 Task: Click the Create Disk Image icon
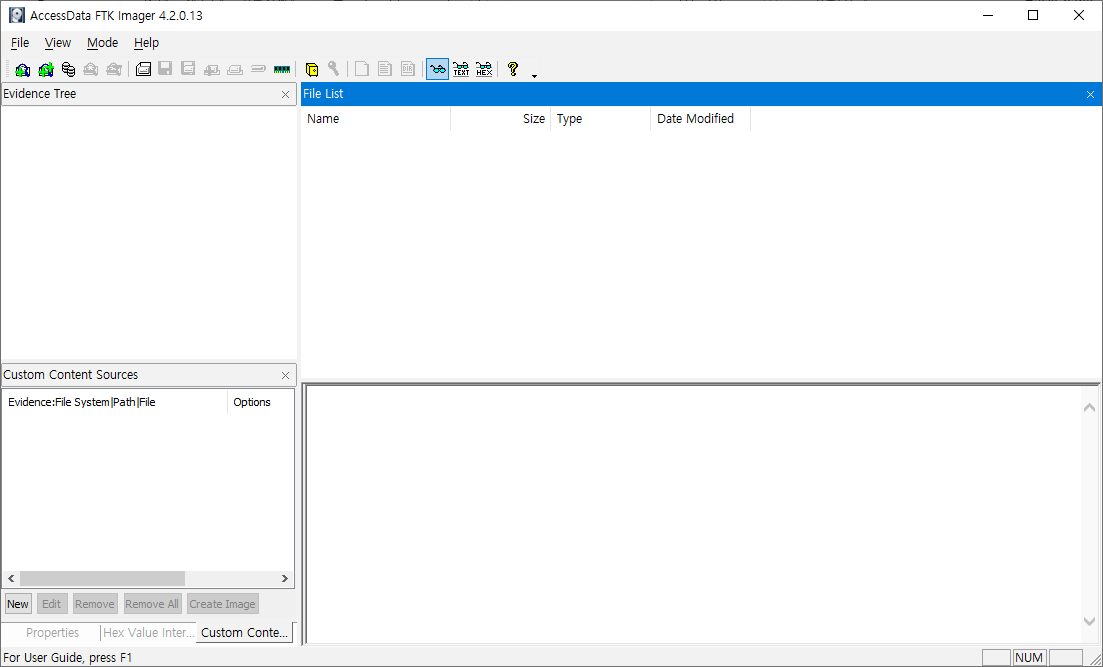(x=144, y=69)
